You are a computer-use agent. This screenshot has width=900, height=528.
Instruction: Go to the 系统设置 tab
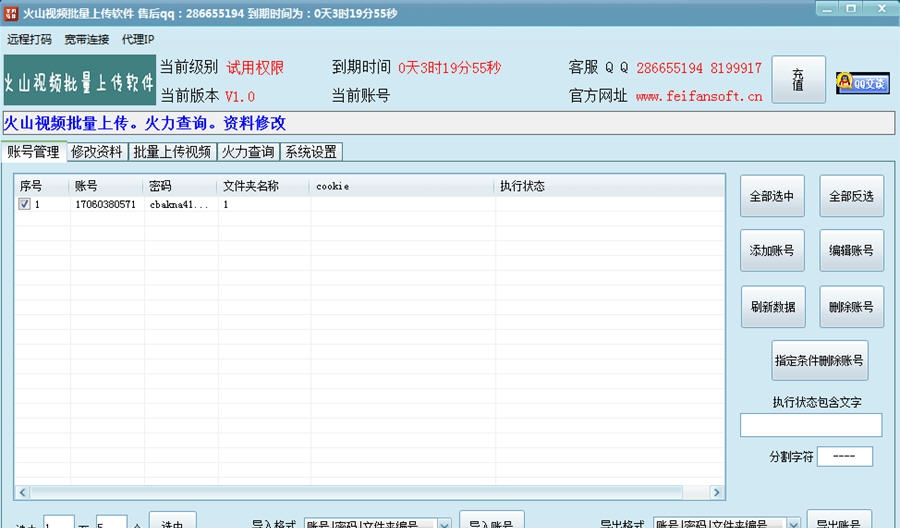[x=310, y=152]
